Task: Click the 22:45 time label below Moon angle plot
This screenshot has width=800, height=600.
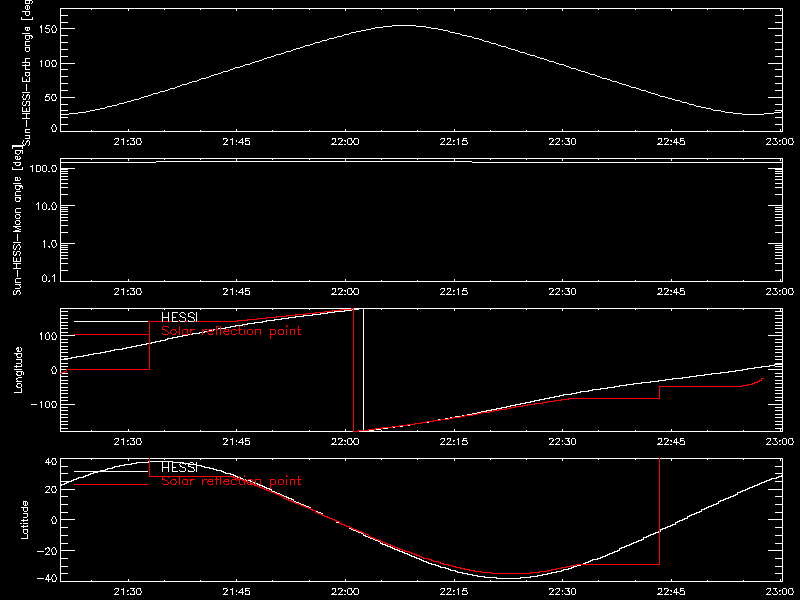Action: (671, 292)
